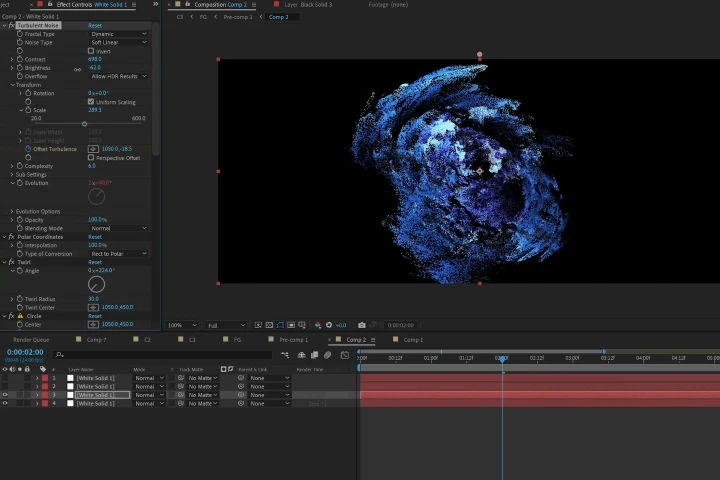Image resolution: width=720 pixels, height=480 pixels.
Task: Switch to the Layer Black Solid 3 tab
Action: [308, 5]
